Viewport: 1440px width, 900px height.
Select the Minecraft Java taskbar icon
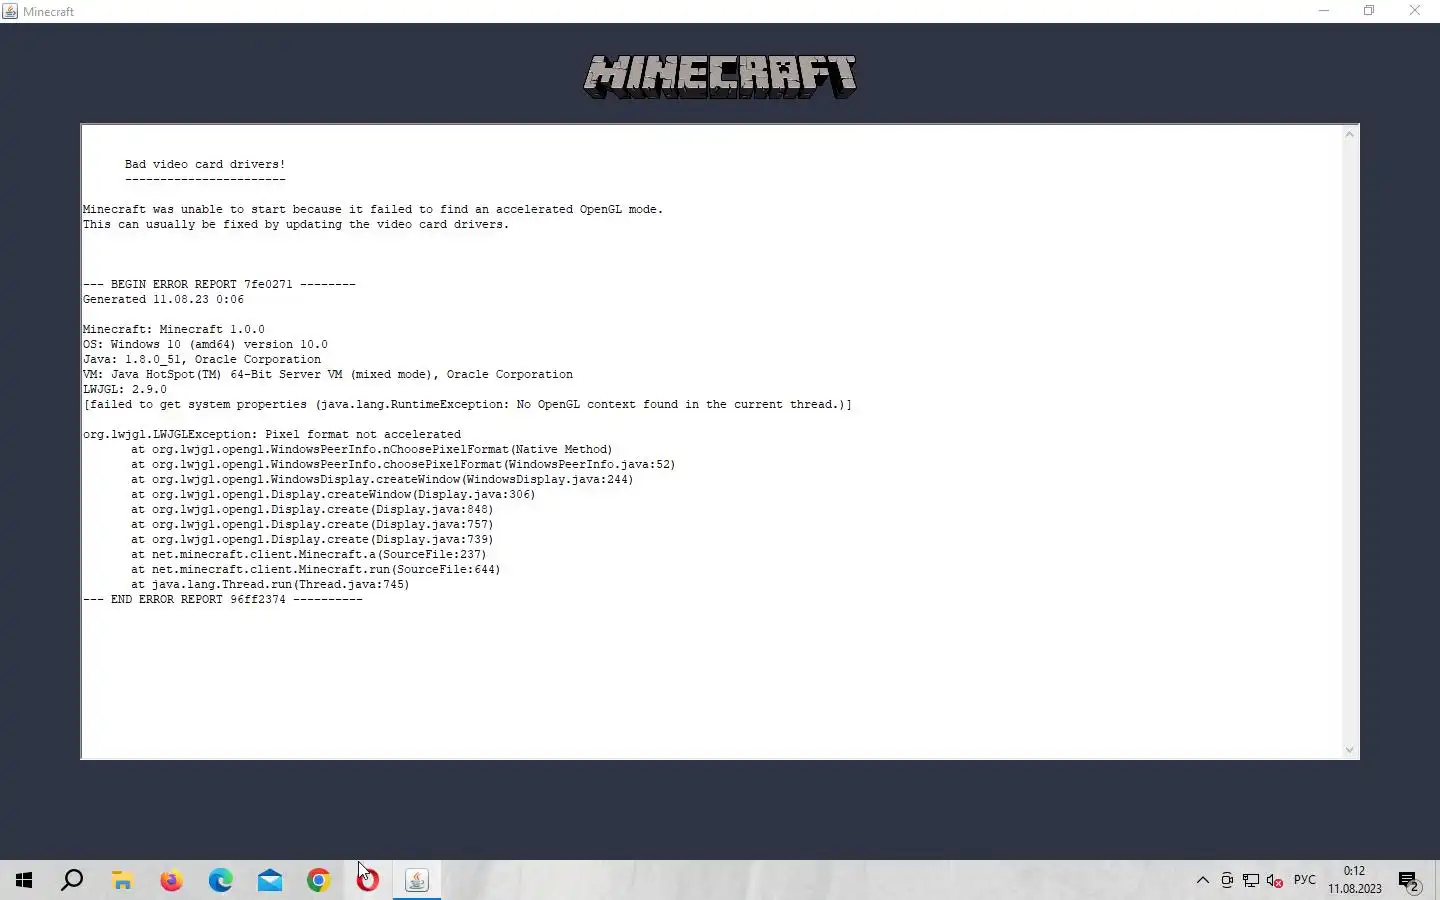[417, 880]
